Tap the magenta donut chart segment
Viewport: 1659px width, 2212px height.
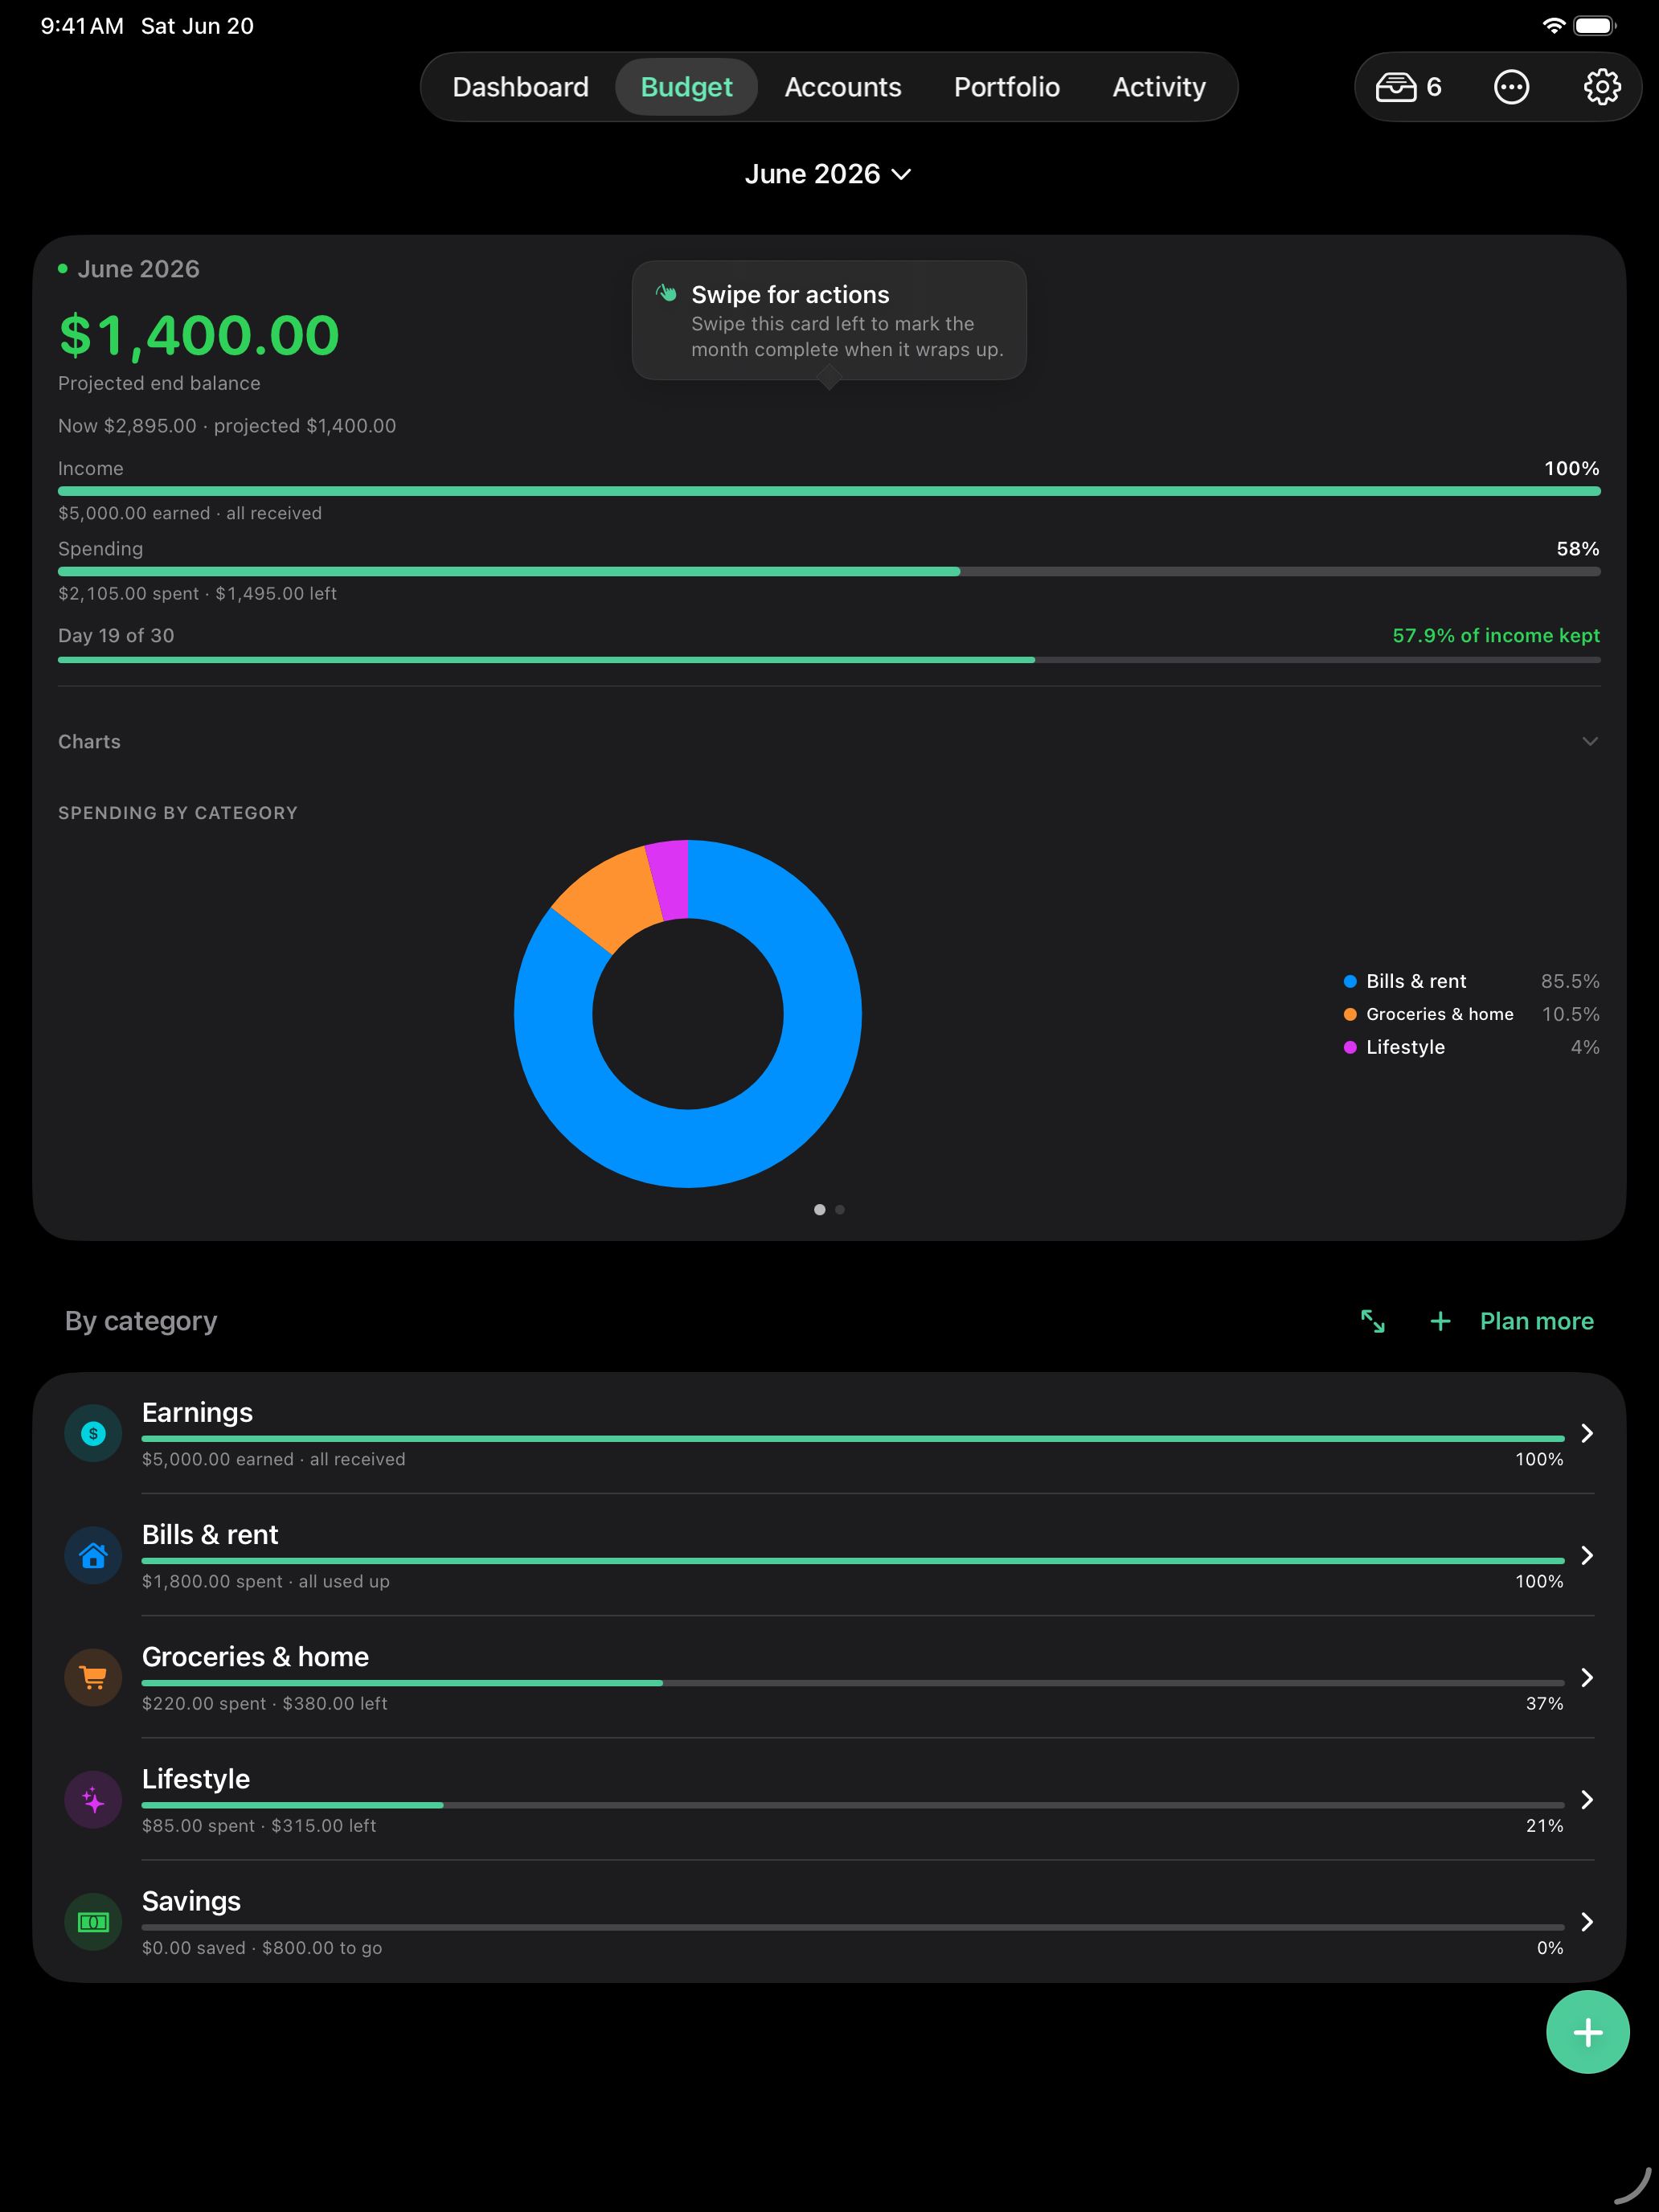670,879
